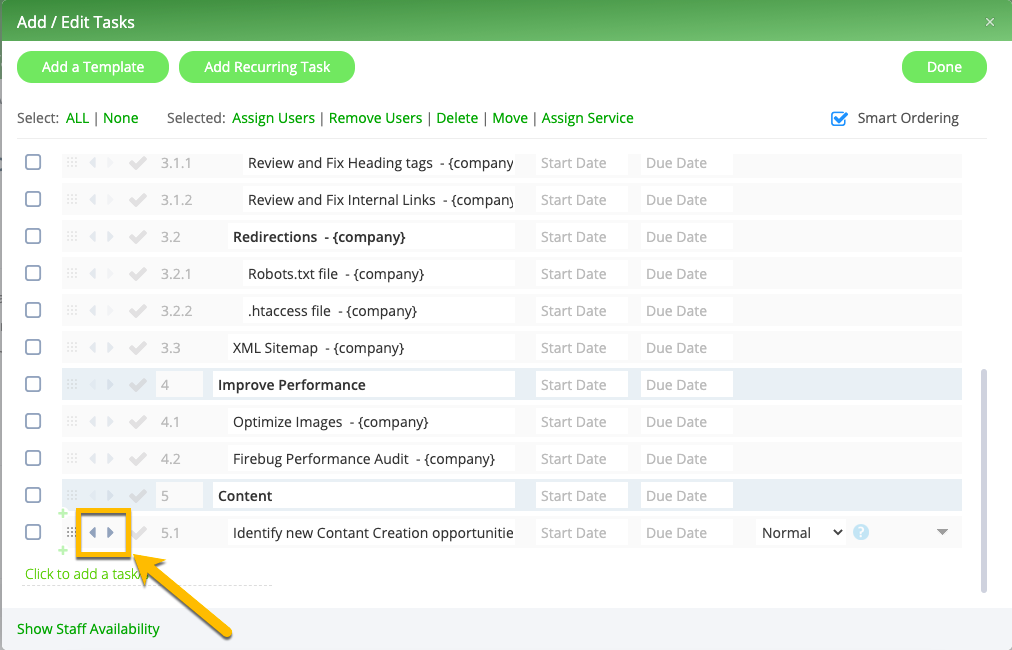Screen dimensions: 1012x650
Task: Click Due Date field on XML Sitemap row
Action: tap(687, 348)
